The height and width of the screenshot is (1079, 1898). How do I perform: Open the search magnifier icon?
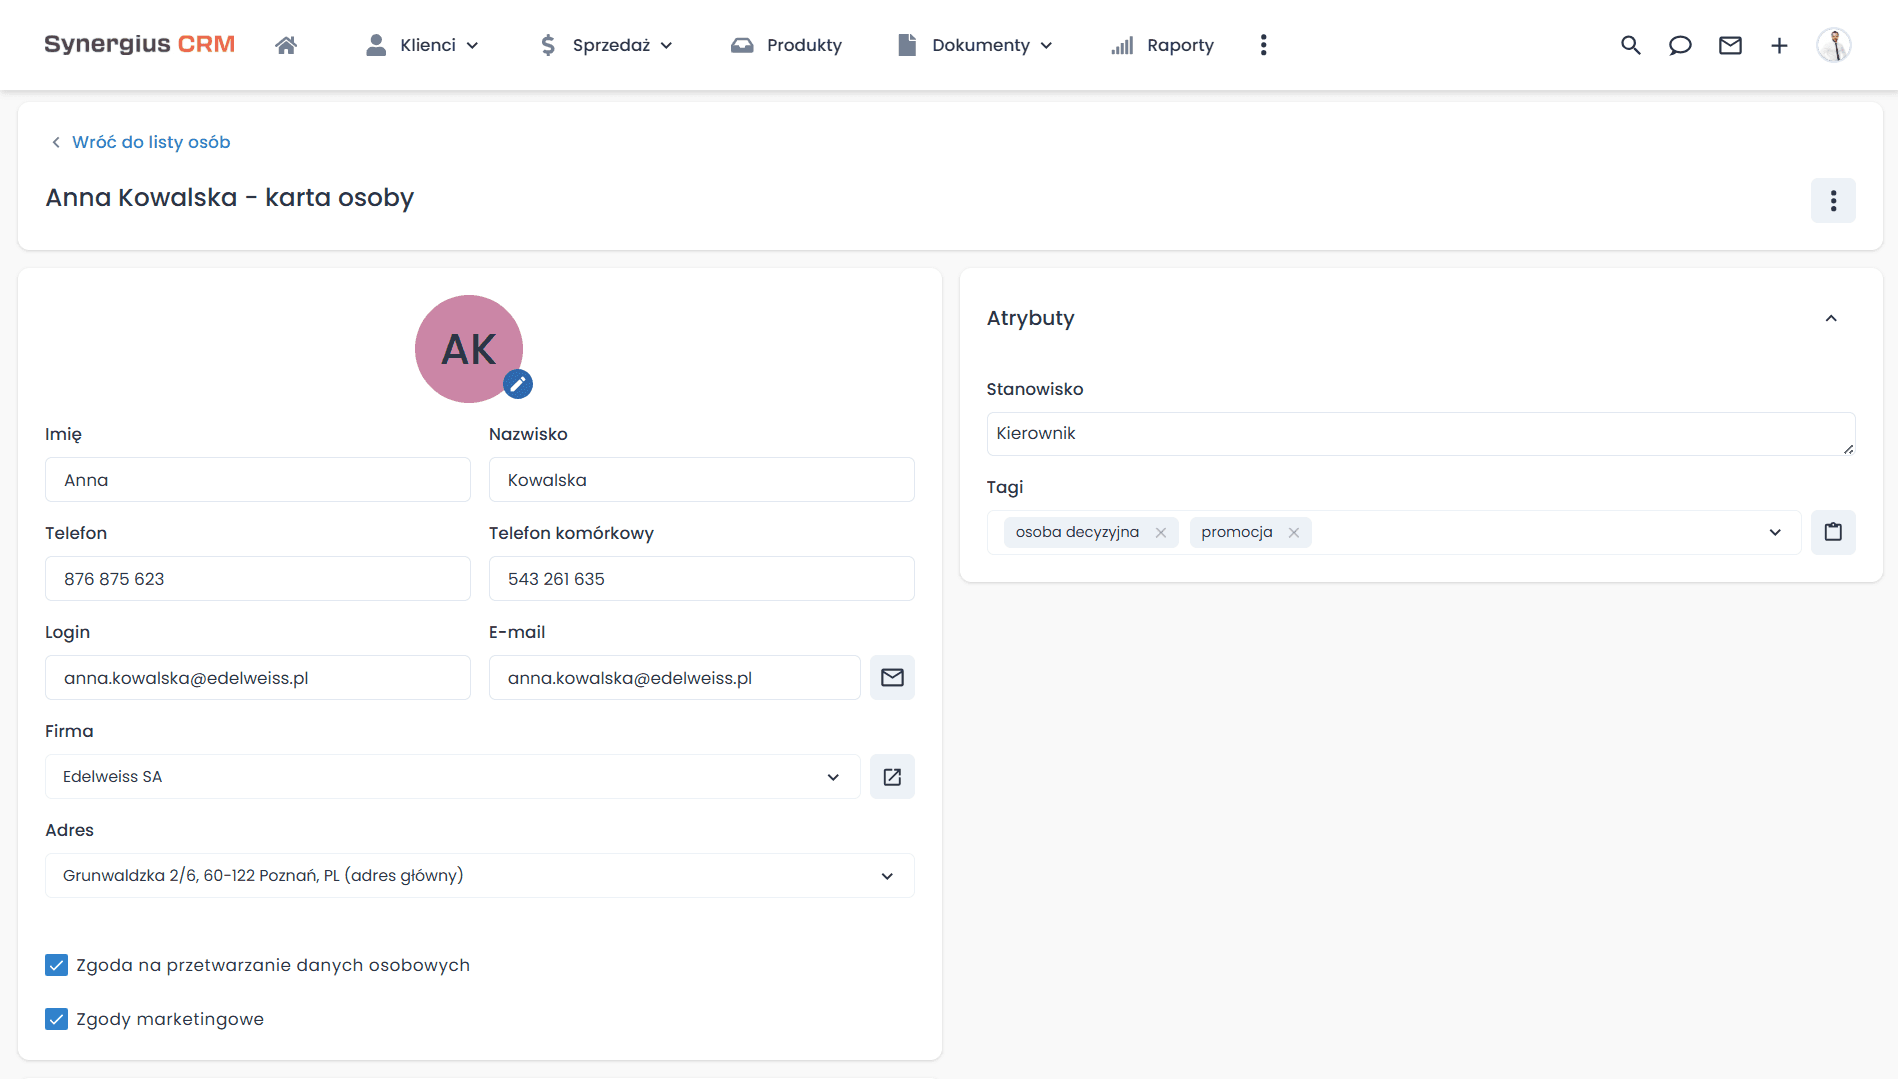pyautogui.click(x=1630, y=45)
